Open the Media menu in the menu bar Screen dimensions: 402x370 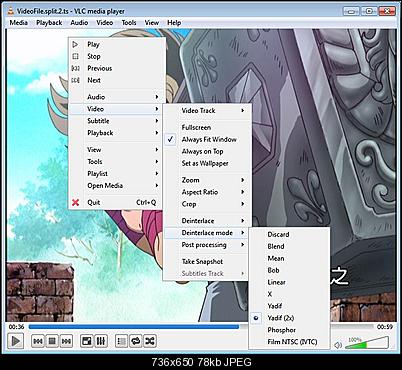[19, 23]
